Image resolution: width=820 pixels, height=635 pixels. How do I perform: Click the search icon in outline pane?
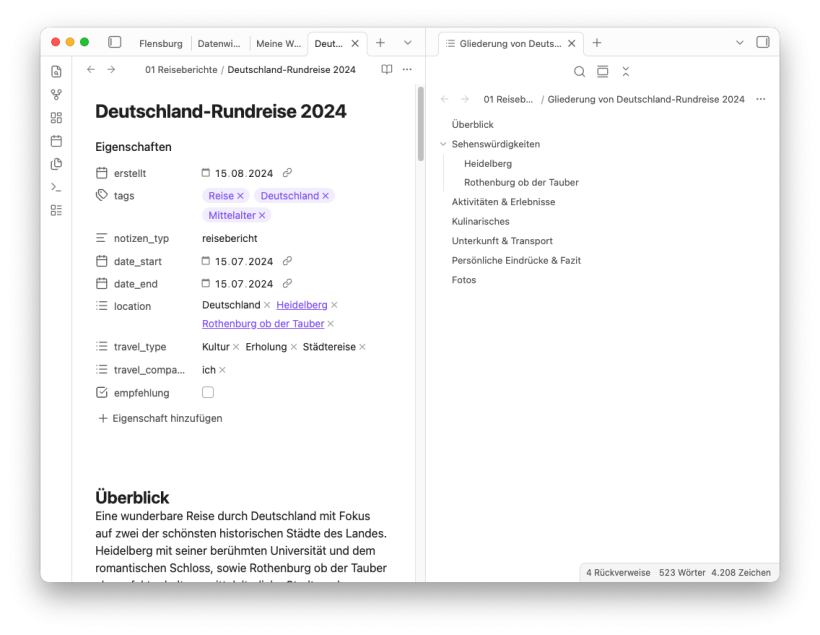coord(579,72)
